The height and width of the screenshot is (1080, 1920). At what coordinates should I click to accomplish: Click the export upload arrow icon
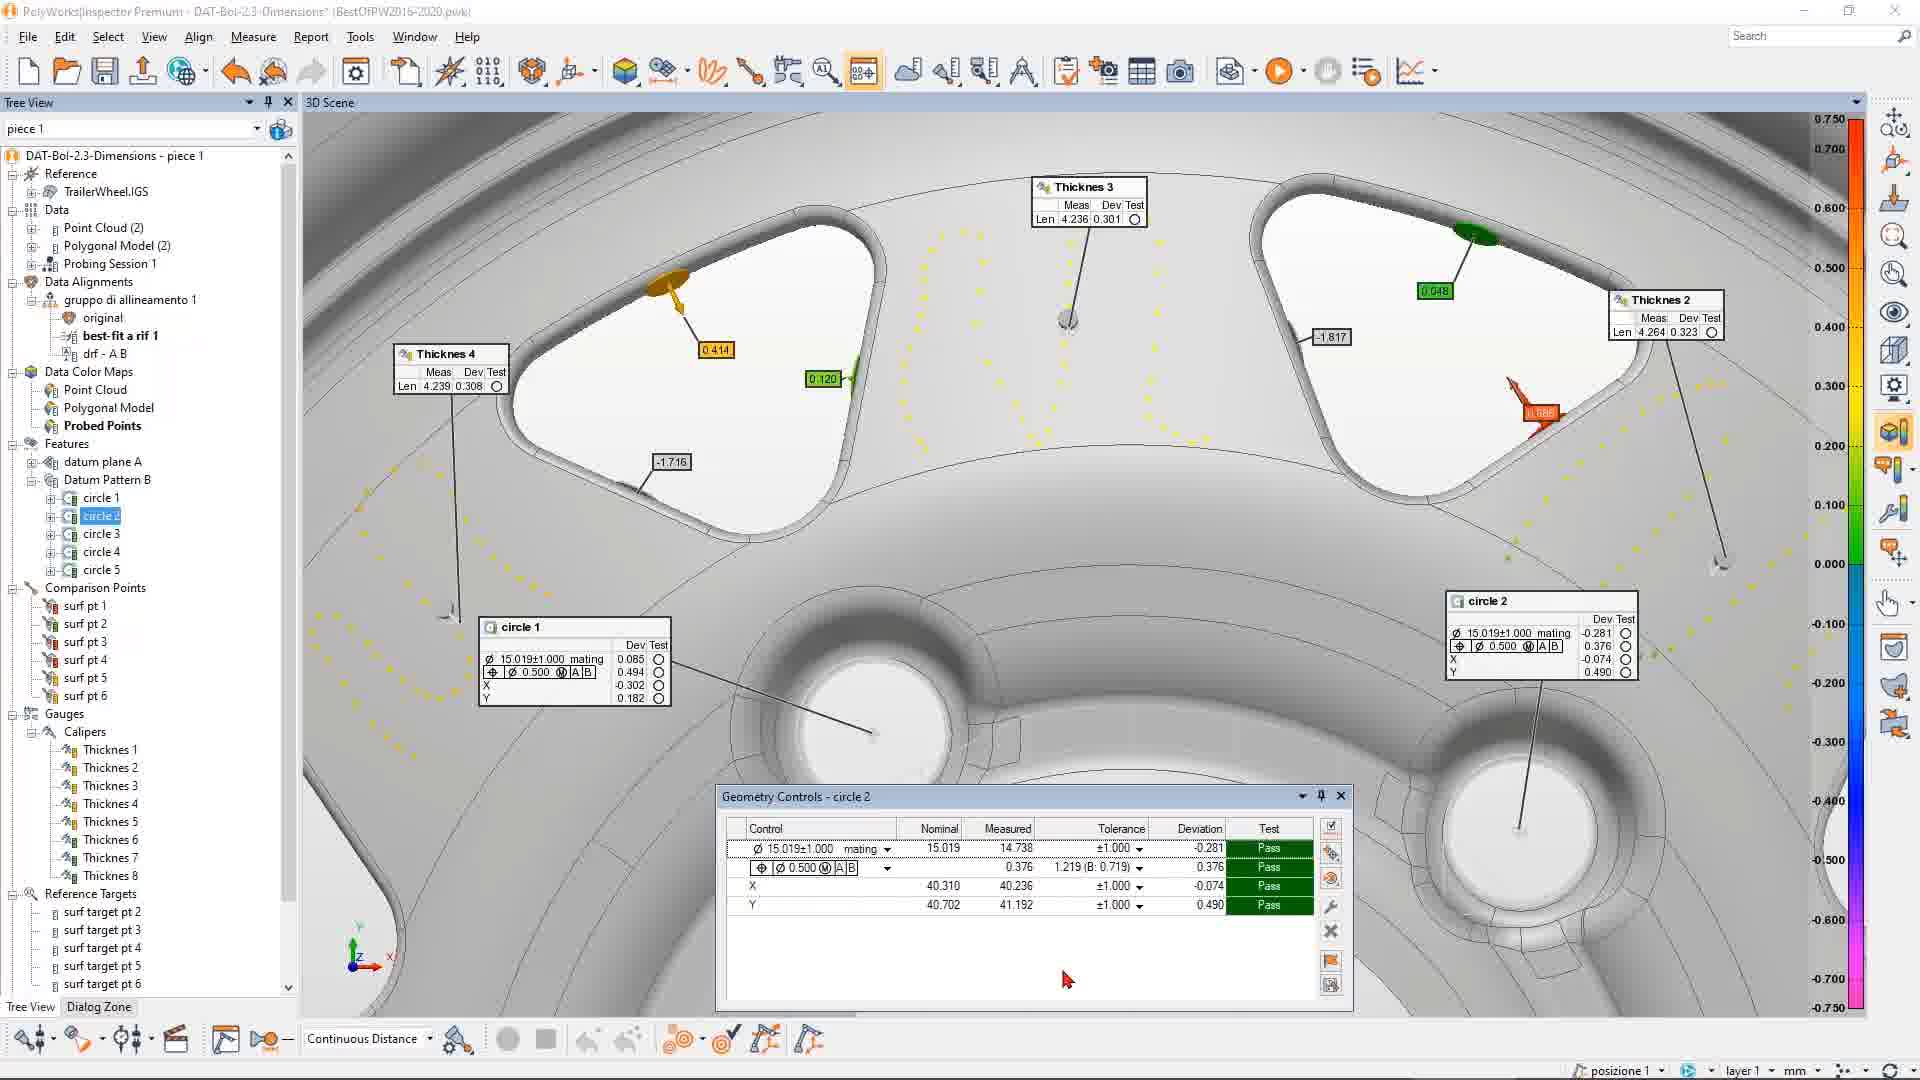pyautogui.click(x=142, y=71)
